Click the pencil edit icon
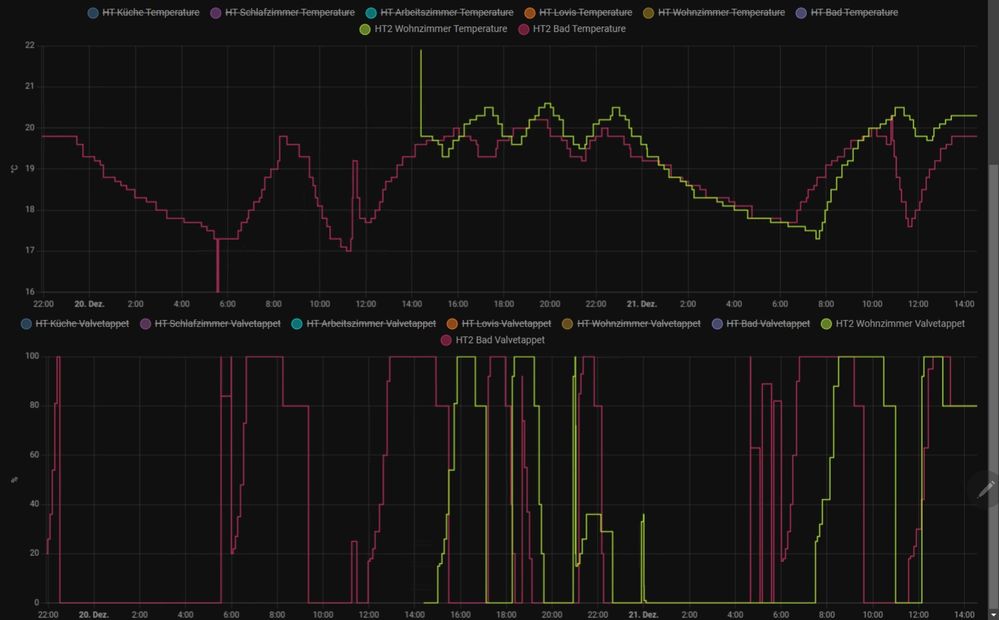This screenshot has width=999, height=620. pyautogui.click(x=985, y=490)
